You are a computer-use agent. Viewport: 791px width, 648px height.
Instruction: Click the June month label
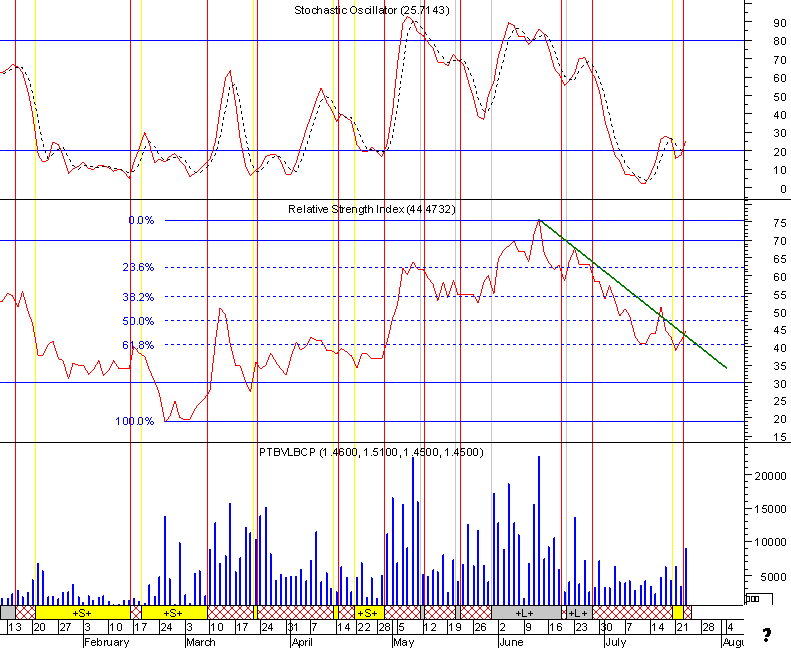[511, 642]
